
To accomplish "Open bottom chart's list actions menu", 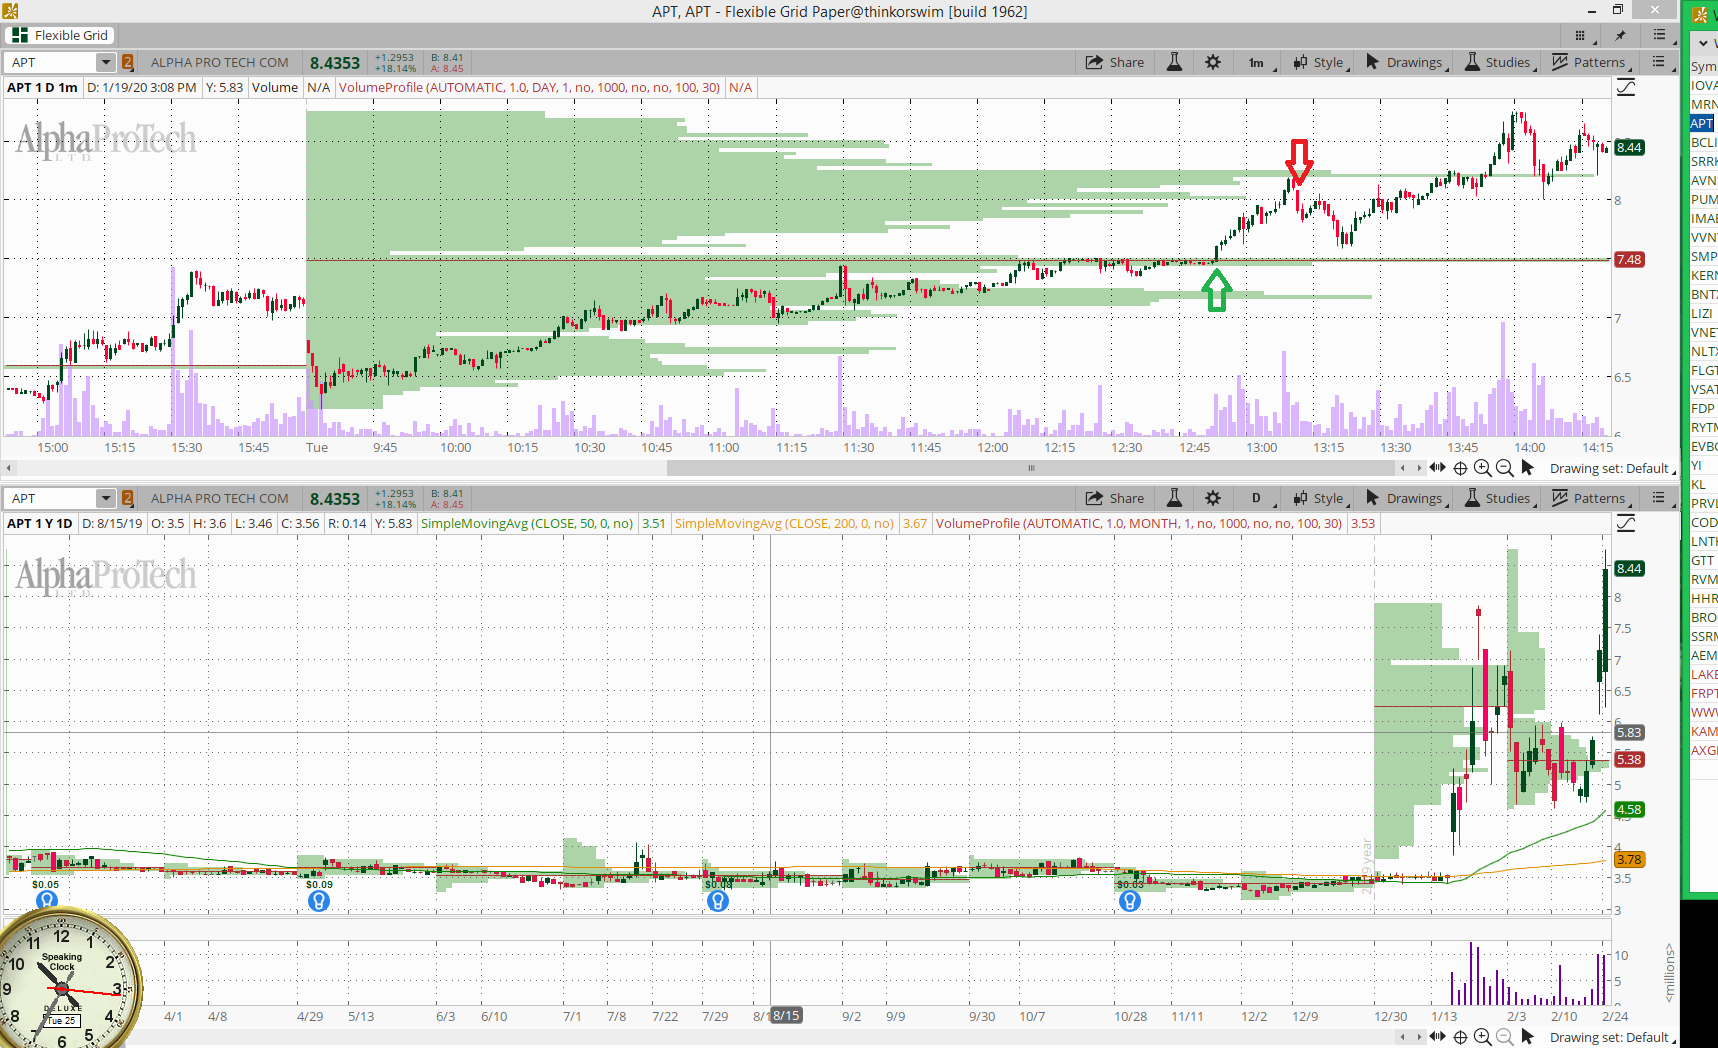I will click(x=1659, y=498).
